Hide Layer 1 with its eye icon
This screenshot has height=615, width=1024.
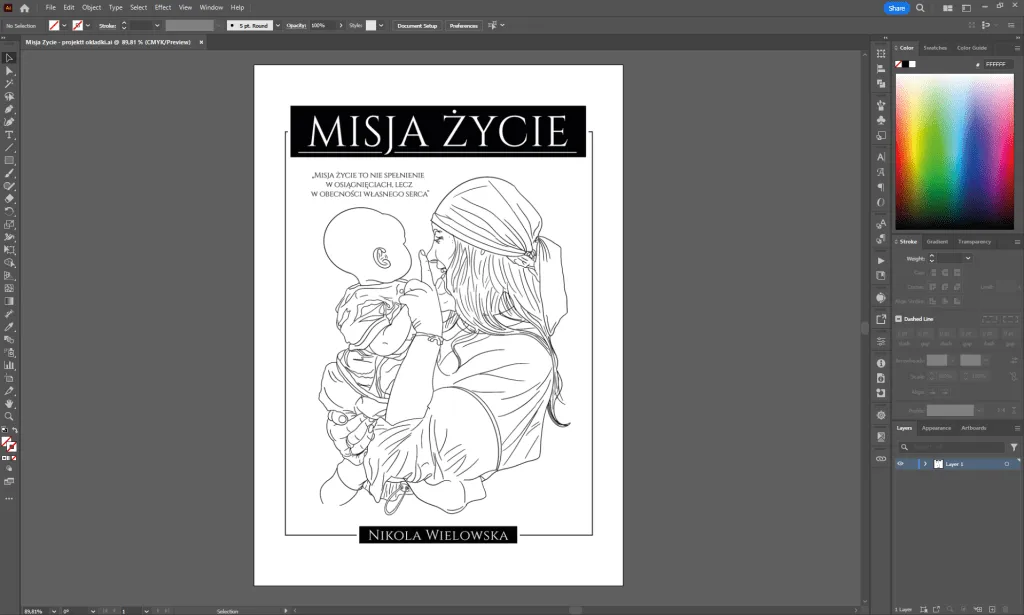coord(899,463)
